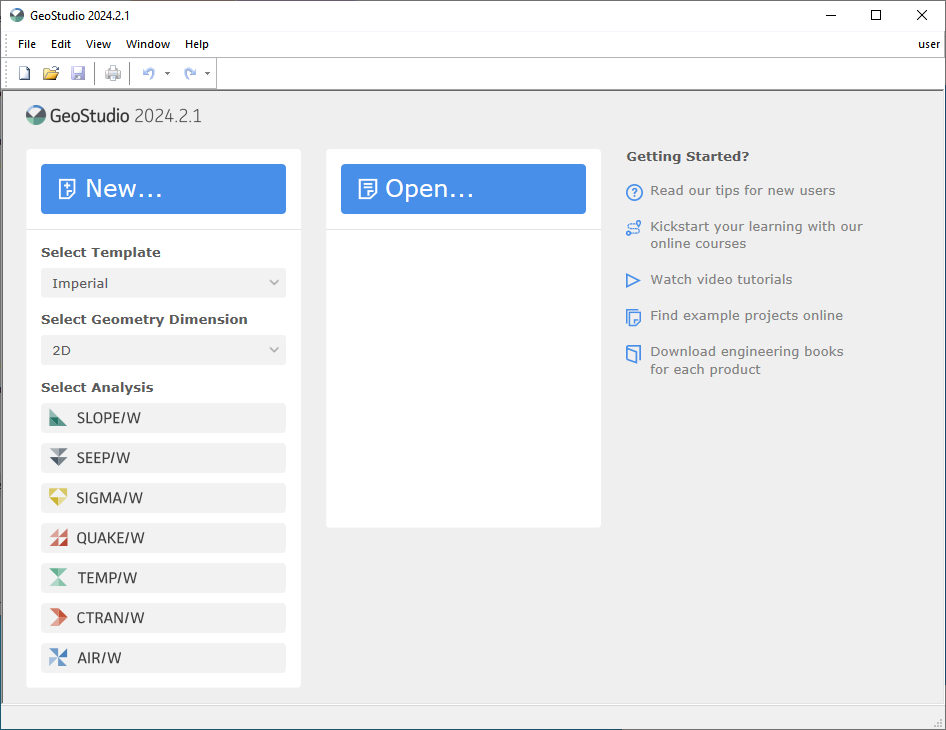Minimize the GeoStudio window

coord(831,15)
